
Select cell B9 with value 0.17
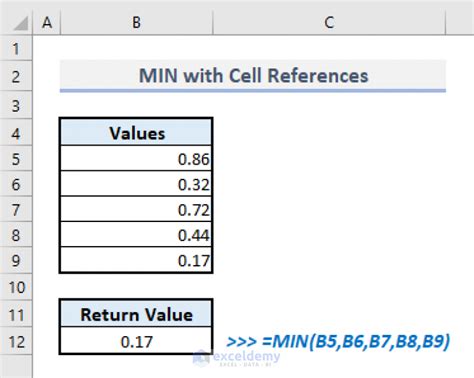(x=136, y=260)
